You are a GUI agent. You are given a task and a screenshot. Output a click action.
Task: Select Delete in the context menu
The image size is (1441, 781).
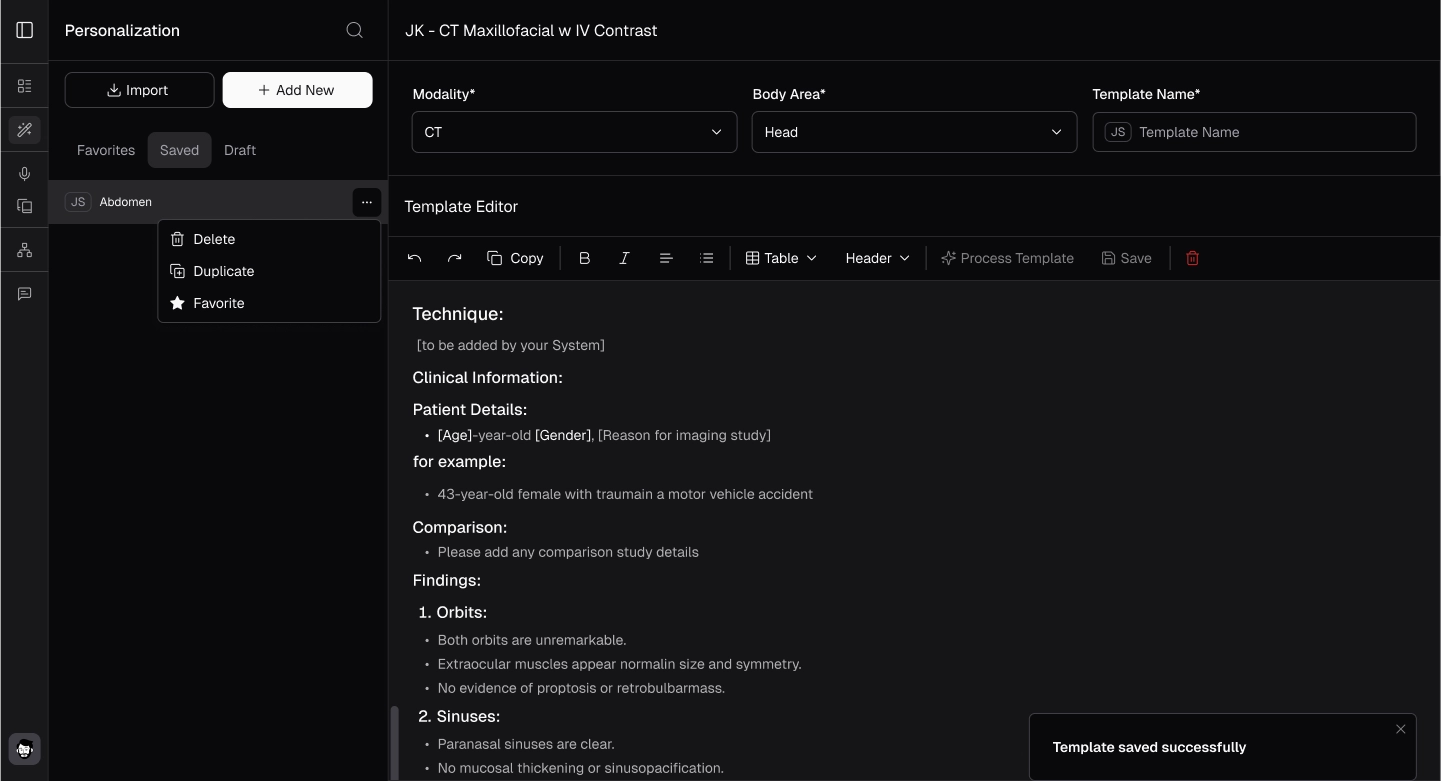pyautogui.click(x=269, y=239)
